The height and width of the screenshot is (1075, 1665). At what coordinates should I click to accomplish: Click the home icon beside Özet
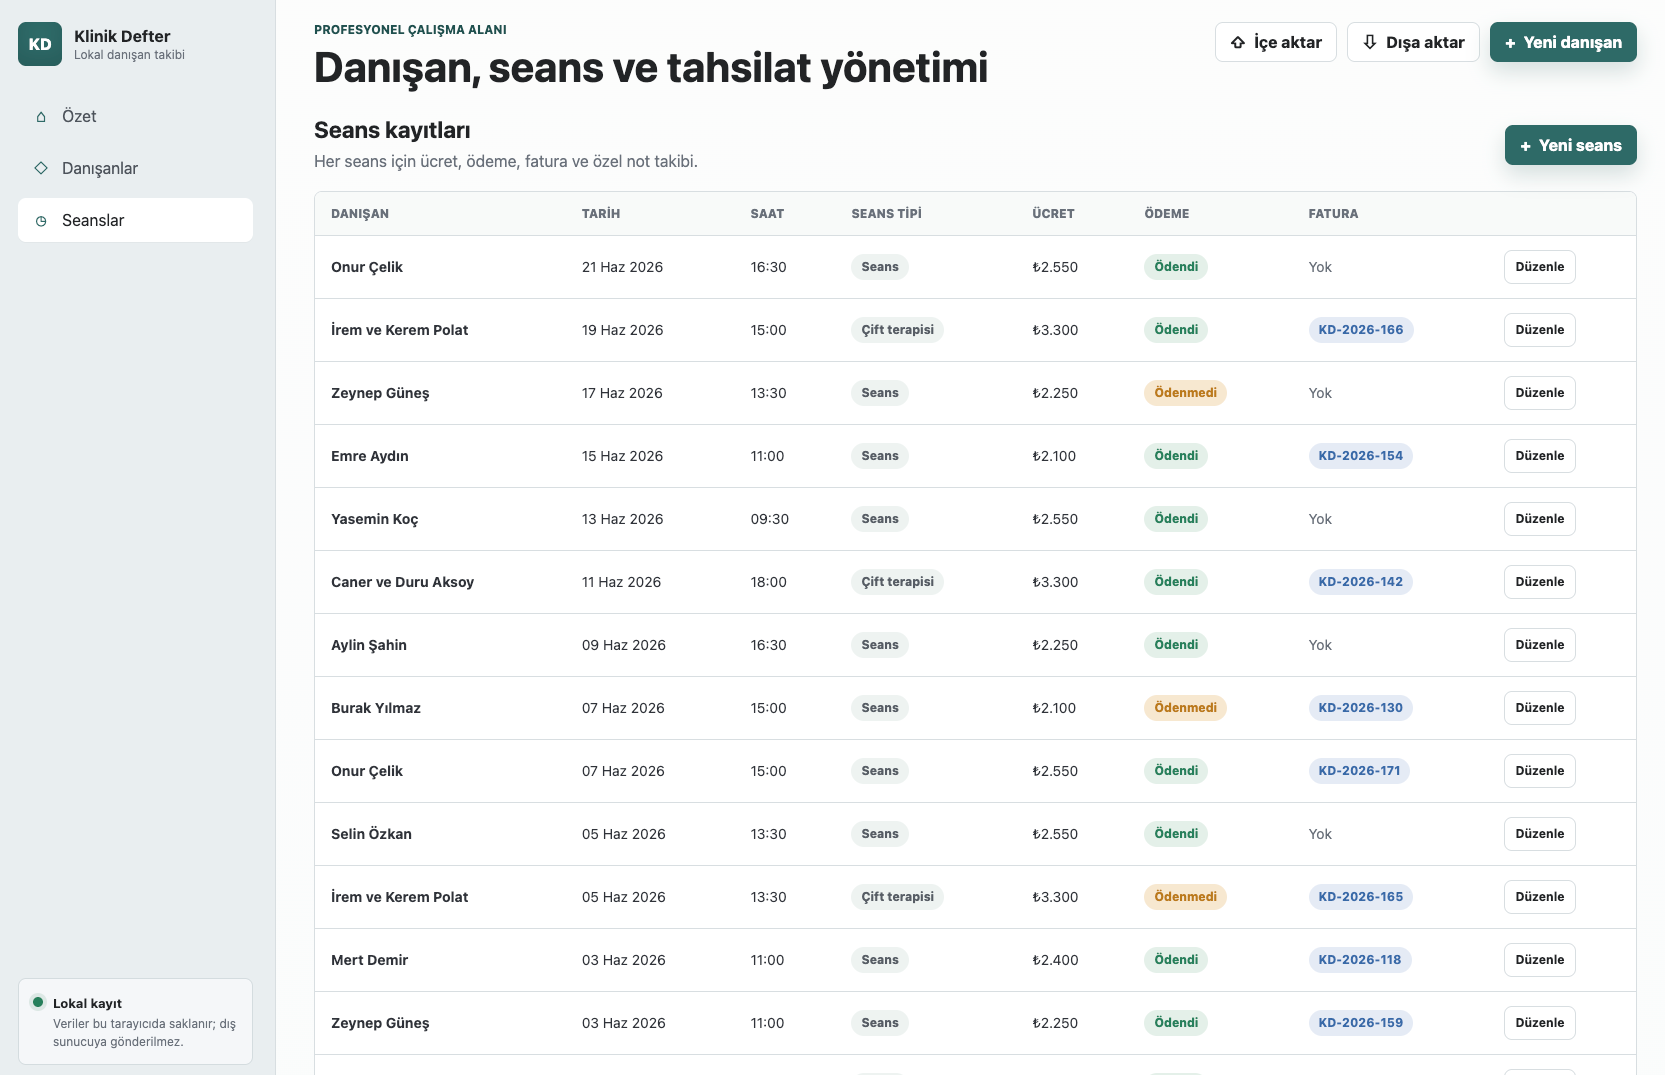(41, 117)
